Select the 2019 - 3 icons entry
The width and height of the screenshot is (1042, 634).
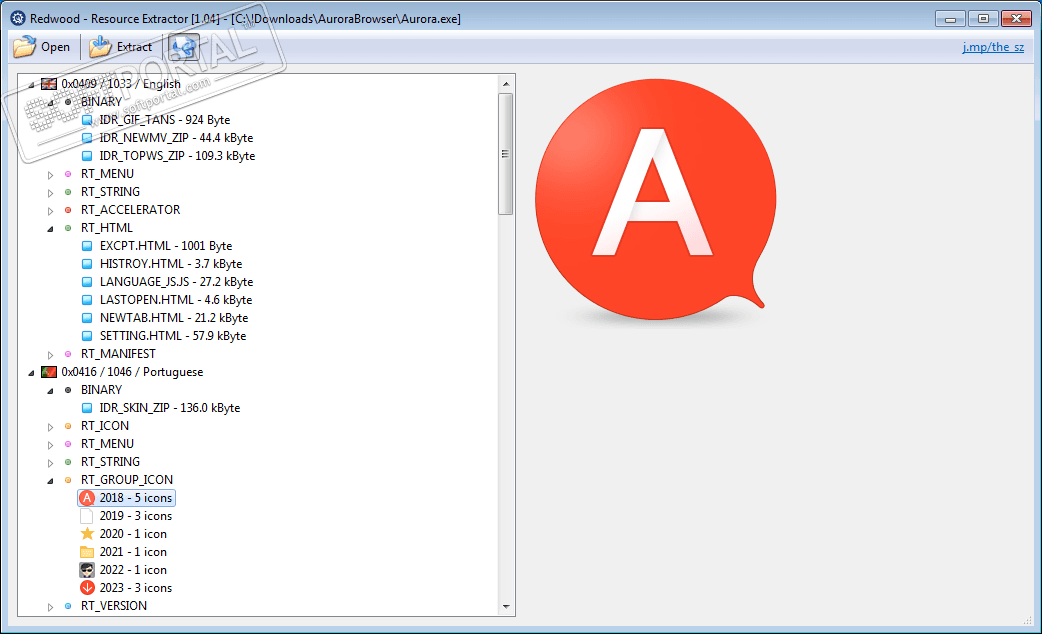click(x=136, y=516)
